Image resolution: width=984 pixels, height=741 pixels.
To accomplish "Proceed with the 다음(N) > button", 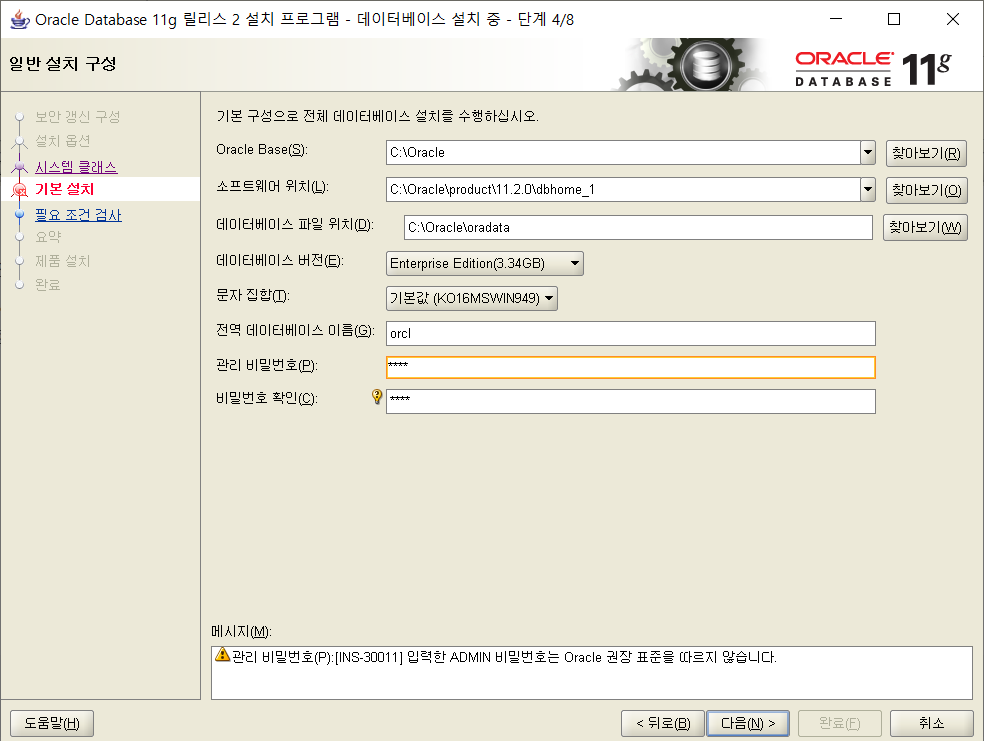I will click(748, 723).
